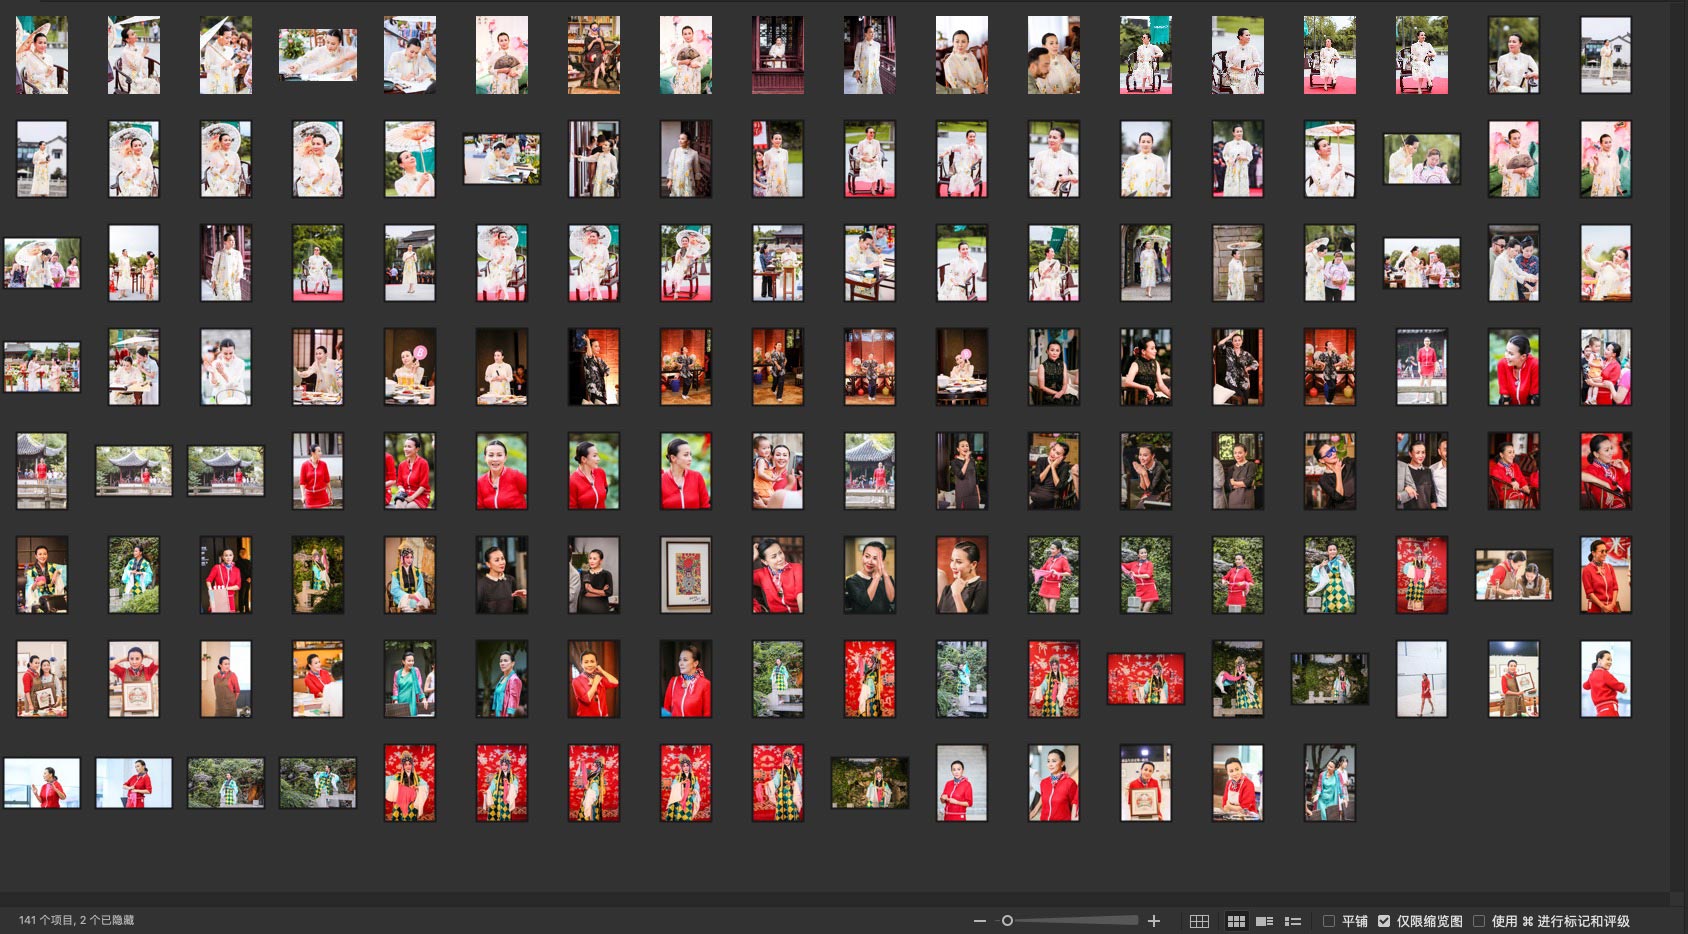The image size is (1688, 934).
Task: Switch to details view icon
Action: coord(1264,921)
